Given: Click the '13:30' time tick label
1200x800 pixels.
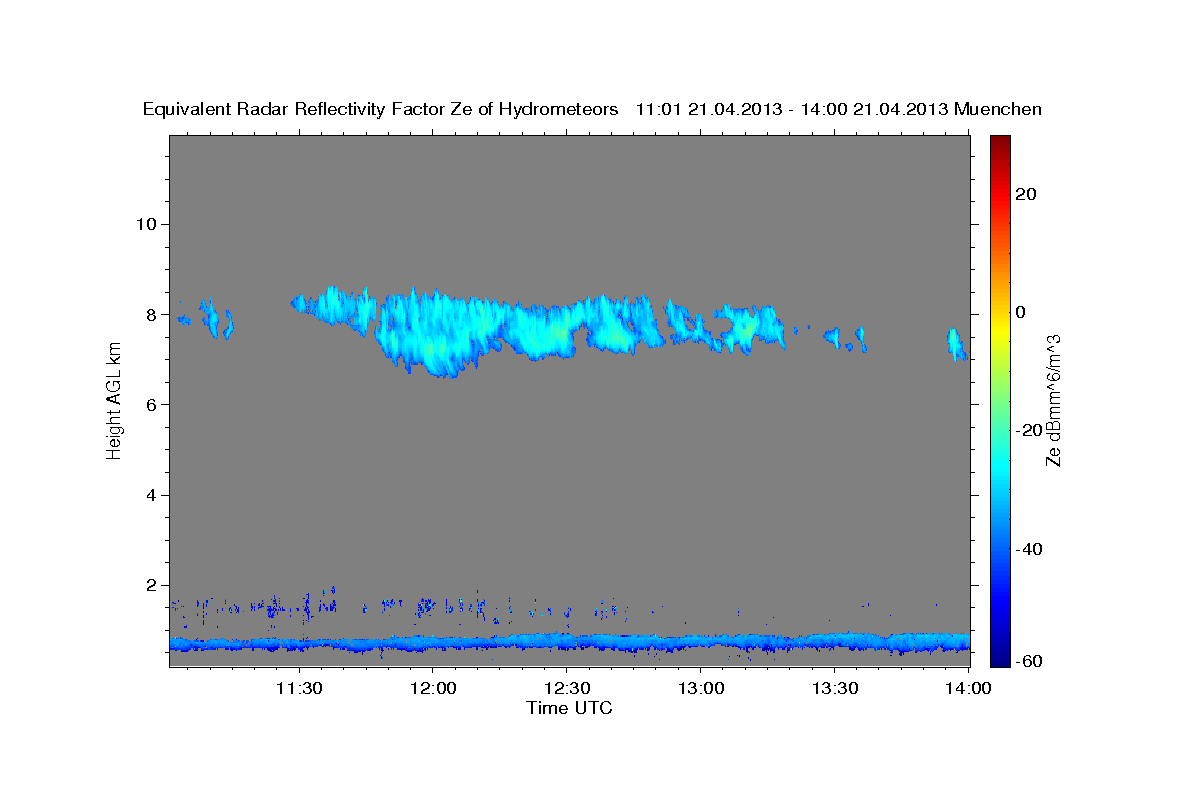Looking at the screenshot, I should coord(835,690).
